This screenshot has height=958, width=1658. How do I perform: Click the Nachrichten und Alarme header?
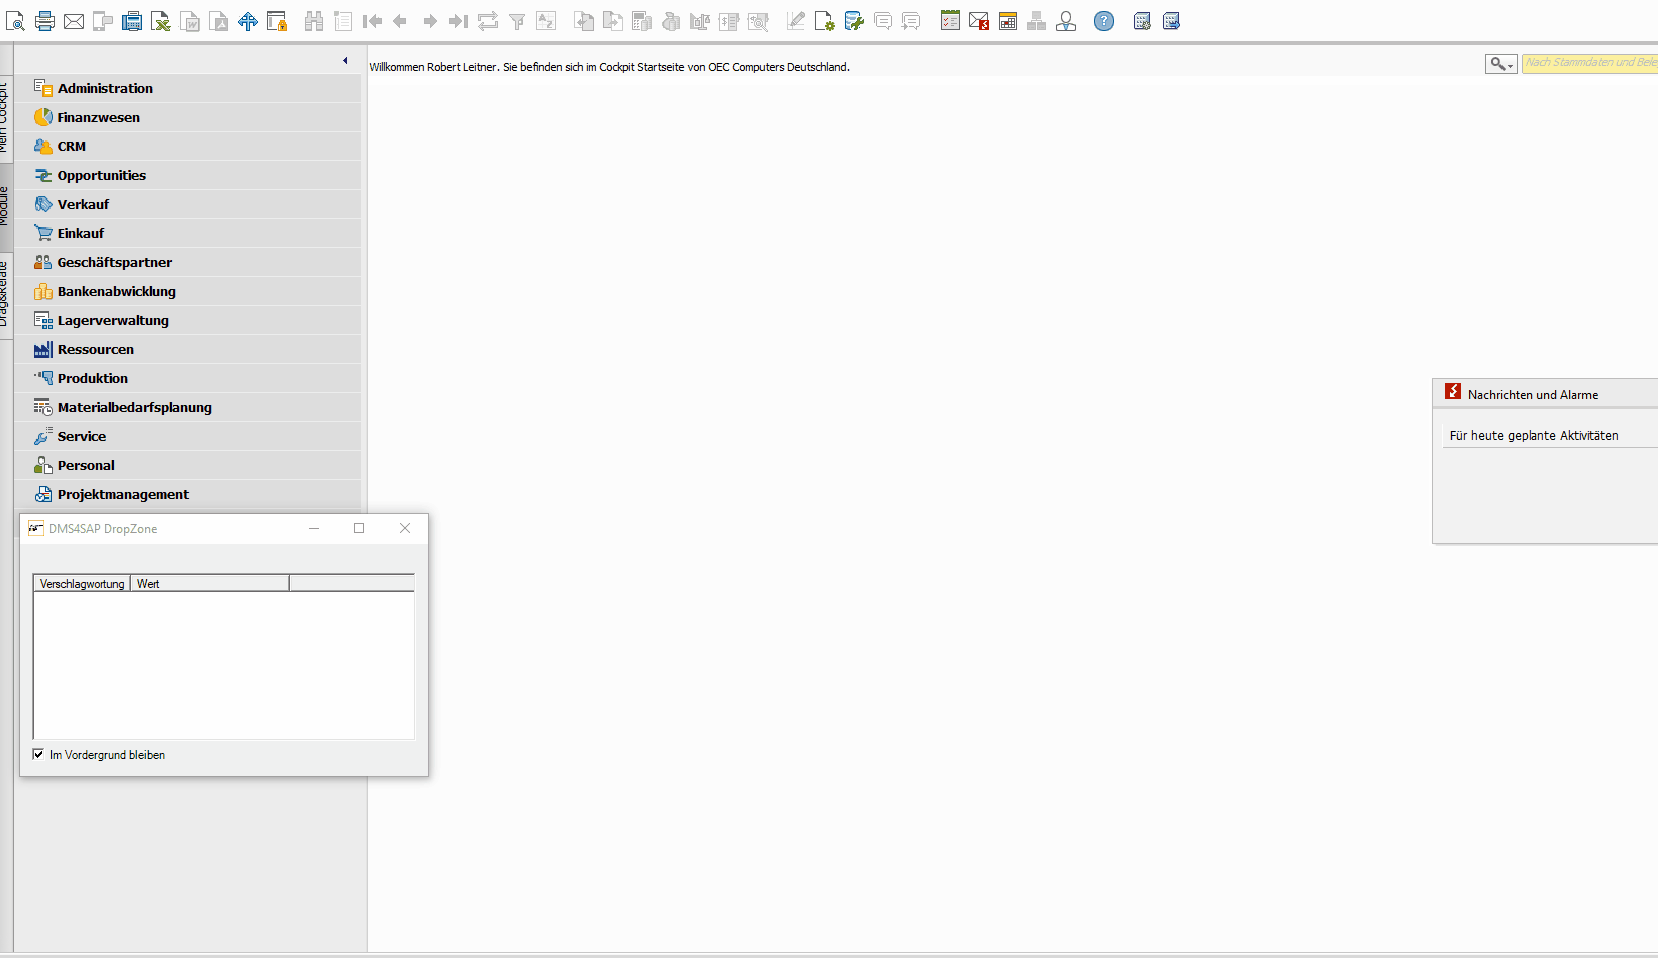pos(1532,394)
